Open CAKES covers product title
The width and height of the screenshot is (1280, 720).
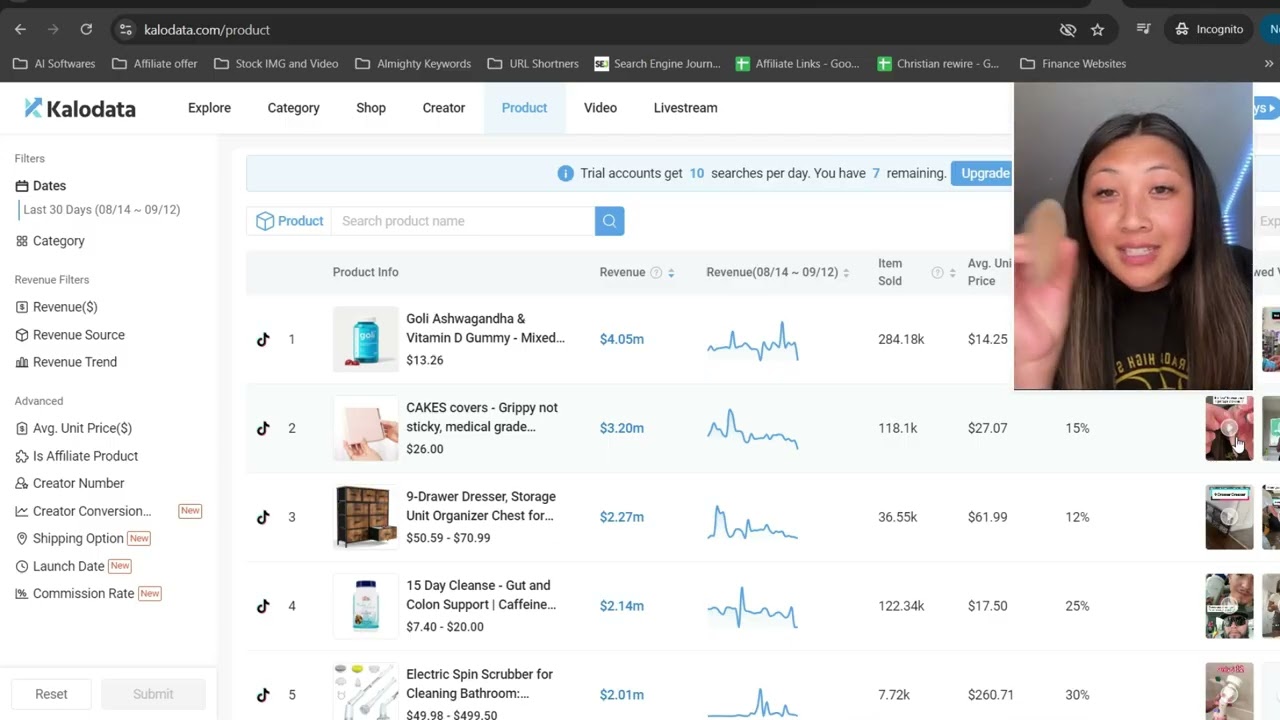pyautogui.click(x=482, y=417)
